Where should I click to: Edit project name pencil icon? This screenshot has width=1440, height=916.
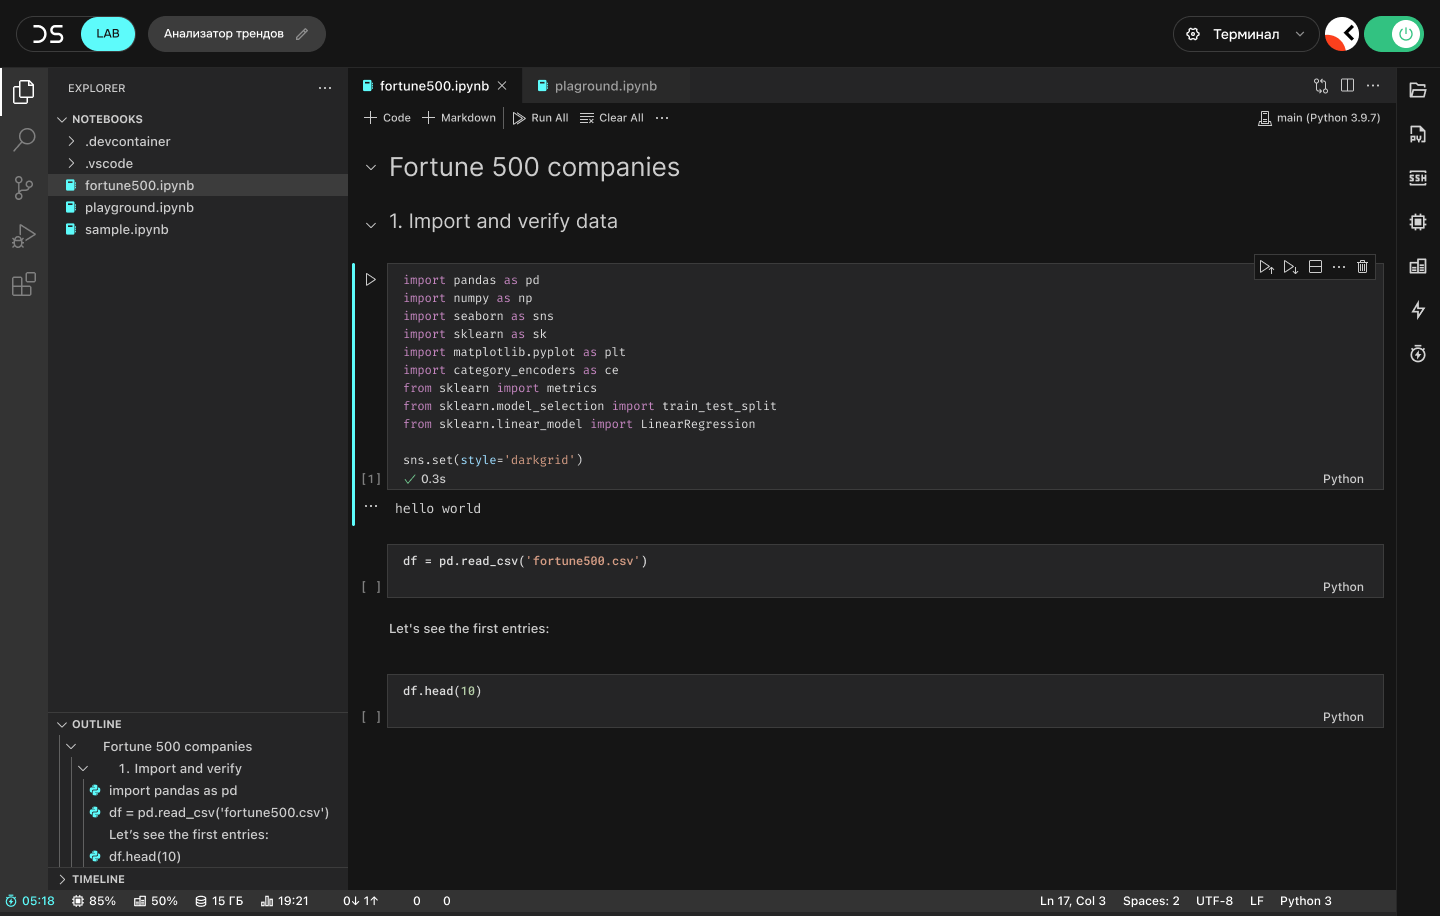302,34
